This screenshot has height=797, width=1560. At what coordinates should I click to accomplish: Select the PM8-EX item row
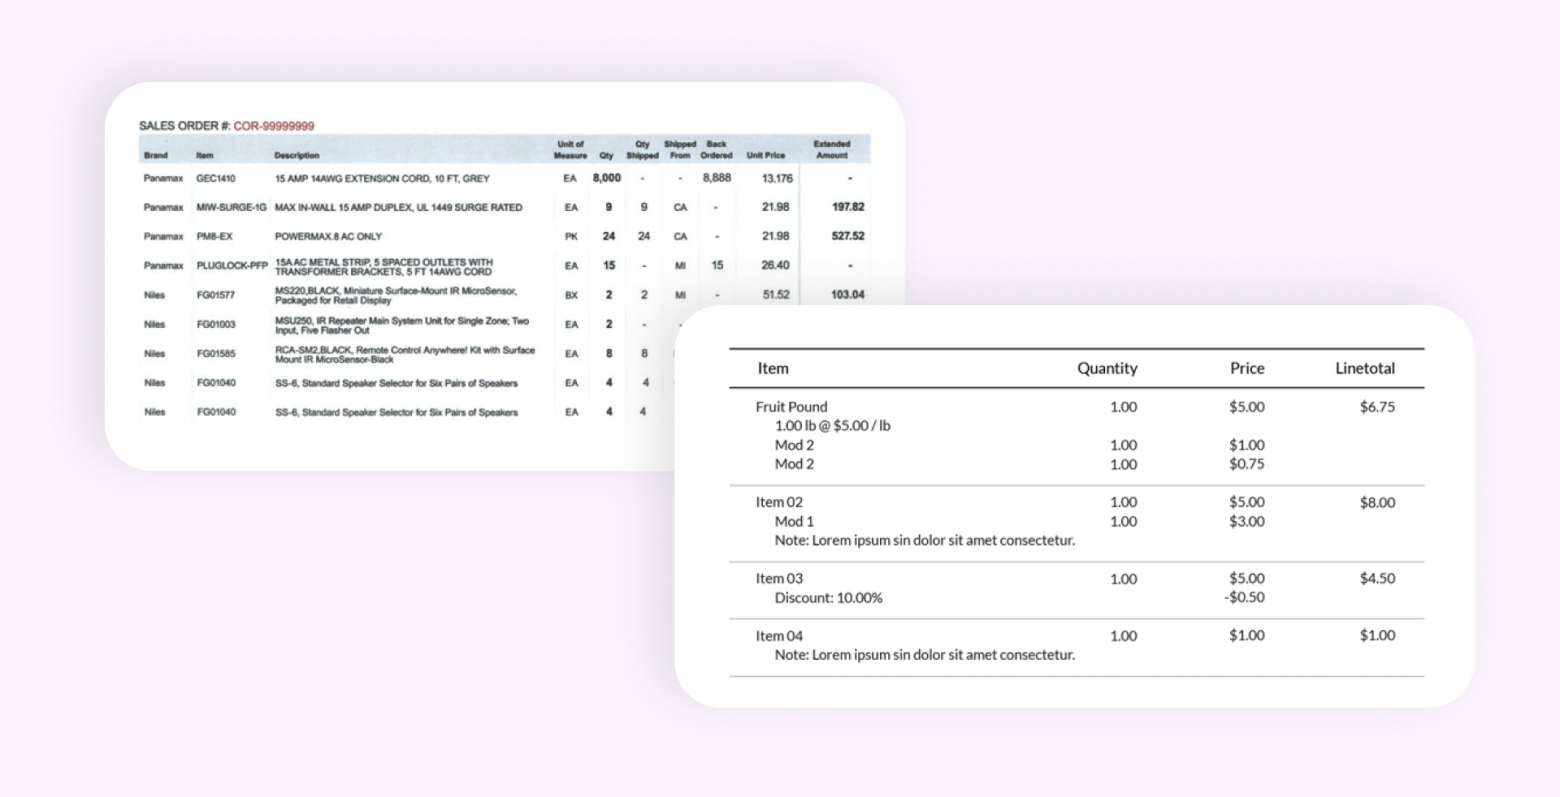(214, 237)
